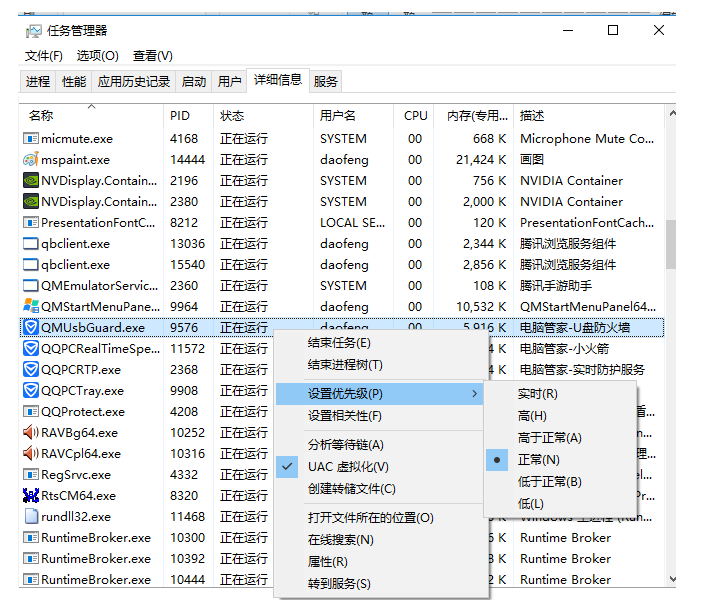Select the 详细信息 tab
Image resolution: width=716 pixels, height=601 pixels.
[278, 80]
